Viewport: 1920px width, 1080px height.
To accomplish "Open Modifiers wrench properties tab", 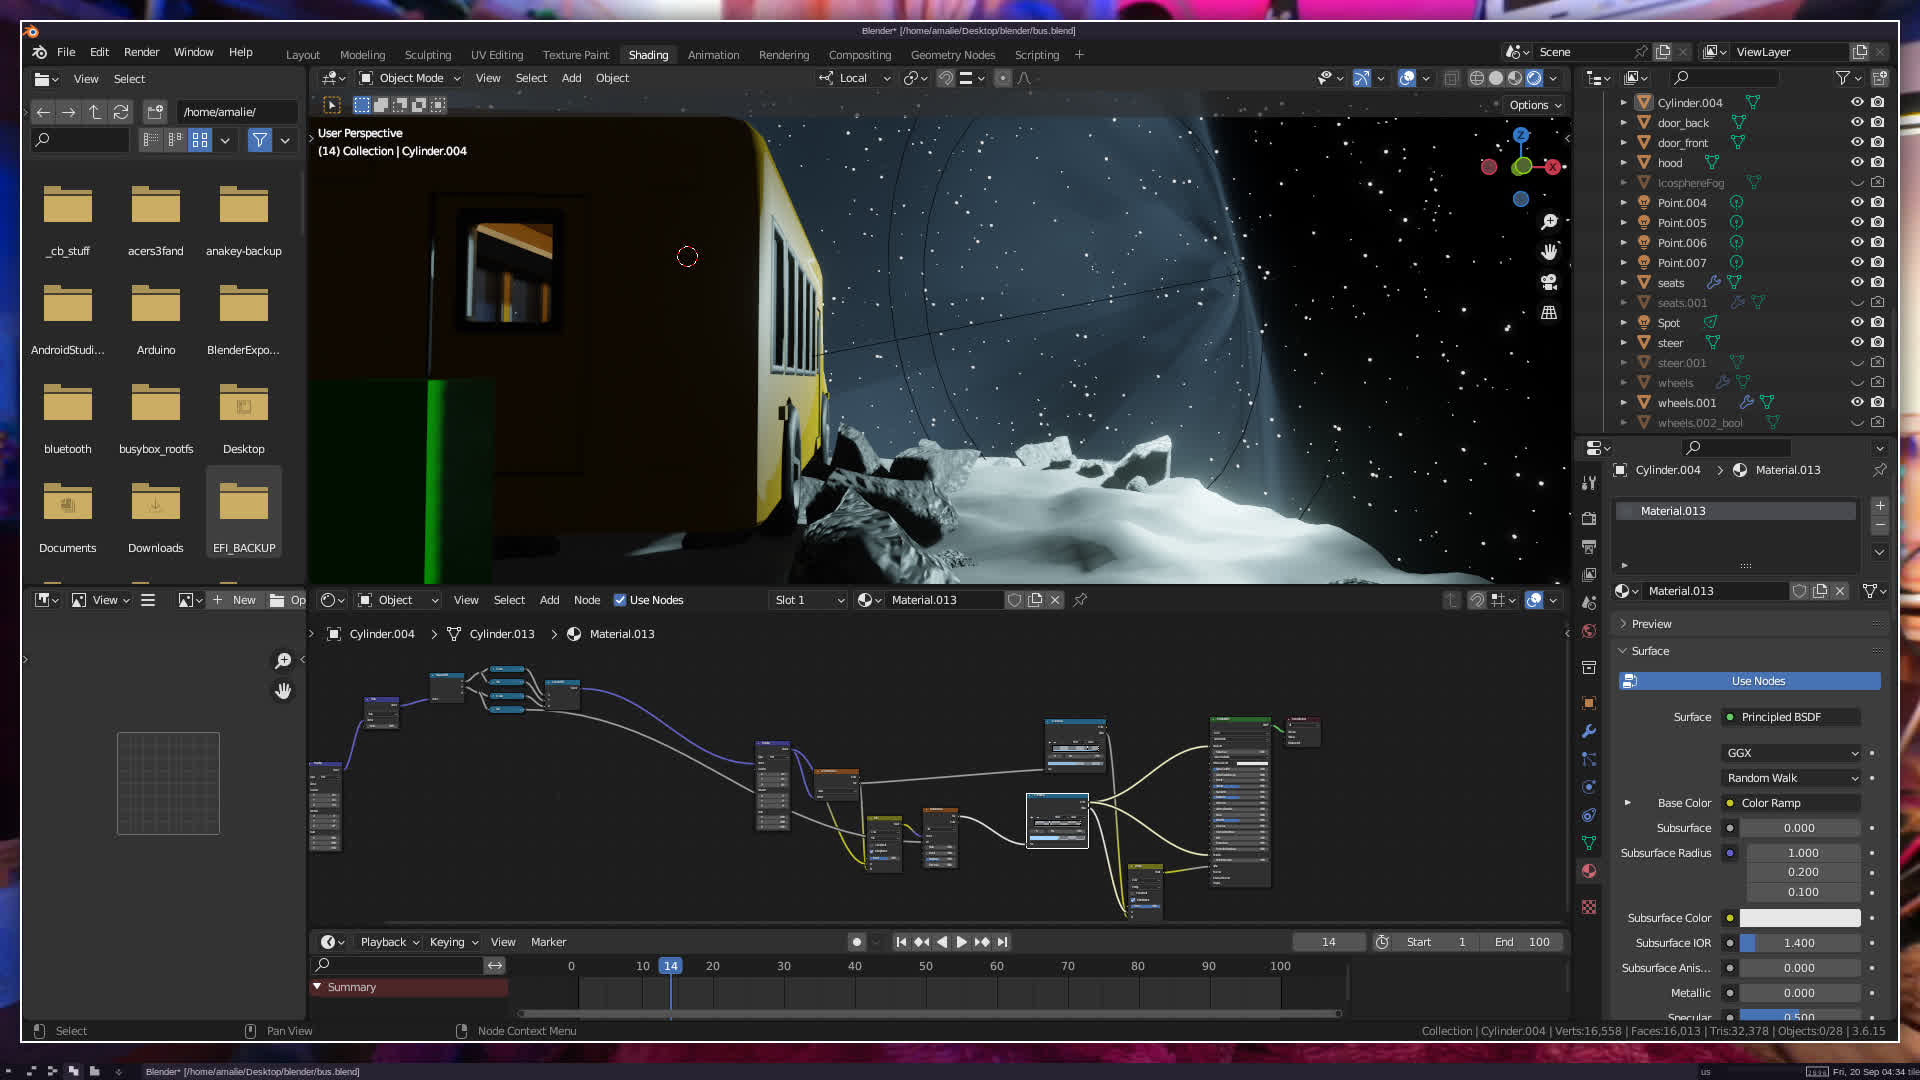I will click(x=1589, y=731).
